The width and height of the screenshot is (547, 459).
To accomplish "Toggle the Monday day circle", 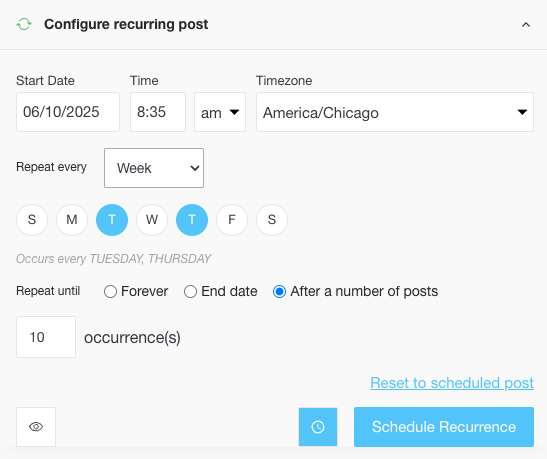I will [72, 220].
